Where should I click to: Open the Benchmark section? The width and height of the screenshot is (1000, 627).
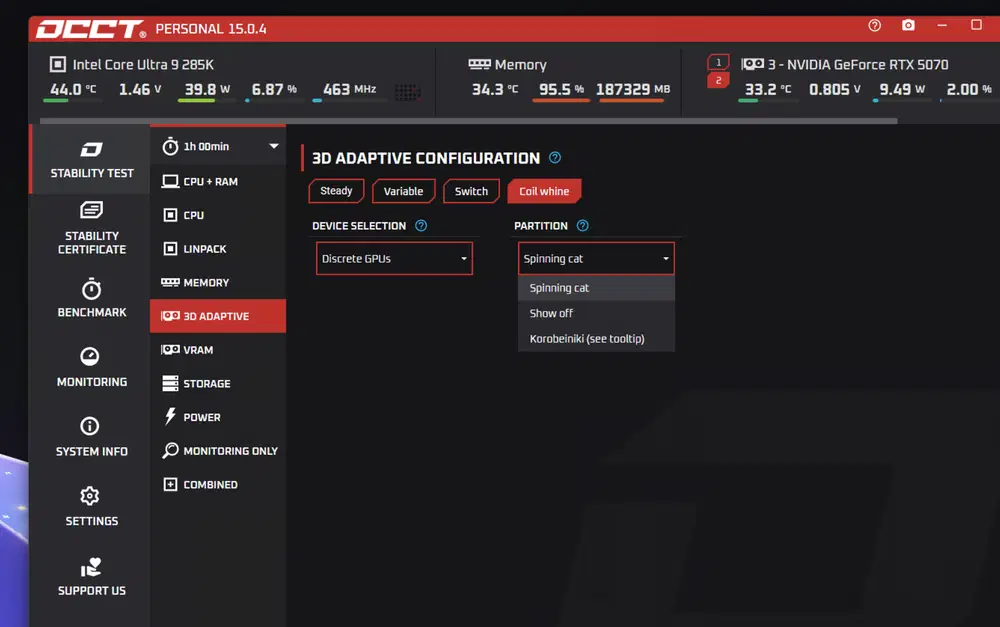tap(91, 298)
